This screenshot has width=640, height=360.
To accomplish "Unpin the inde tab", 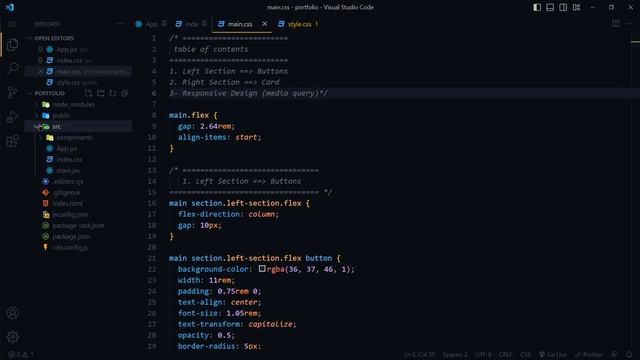I will click(204, 24).
